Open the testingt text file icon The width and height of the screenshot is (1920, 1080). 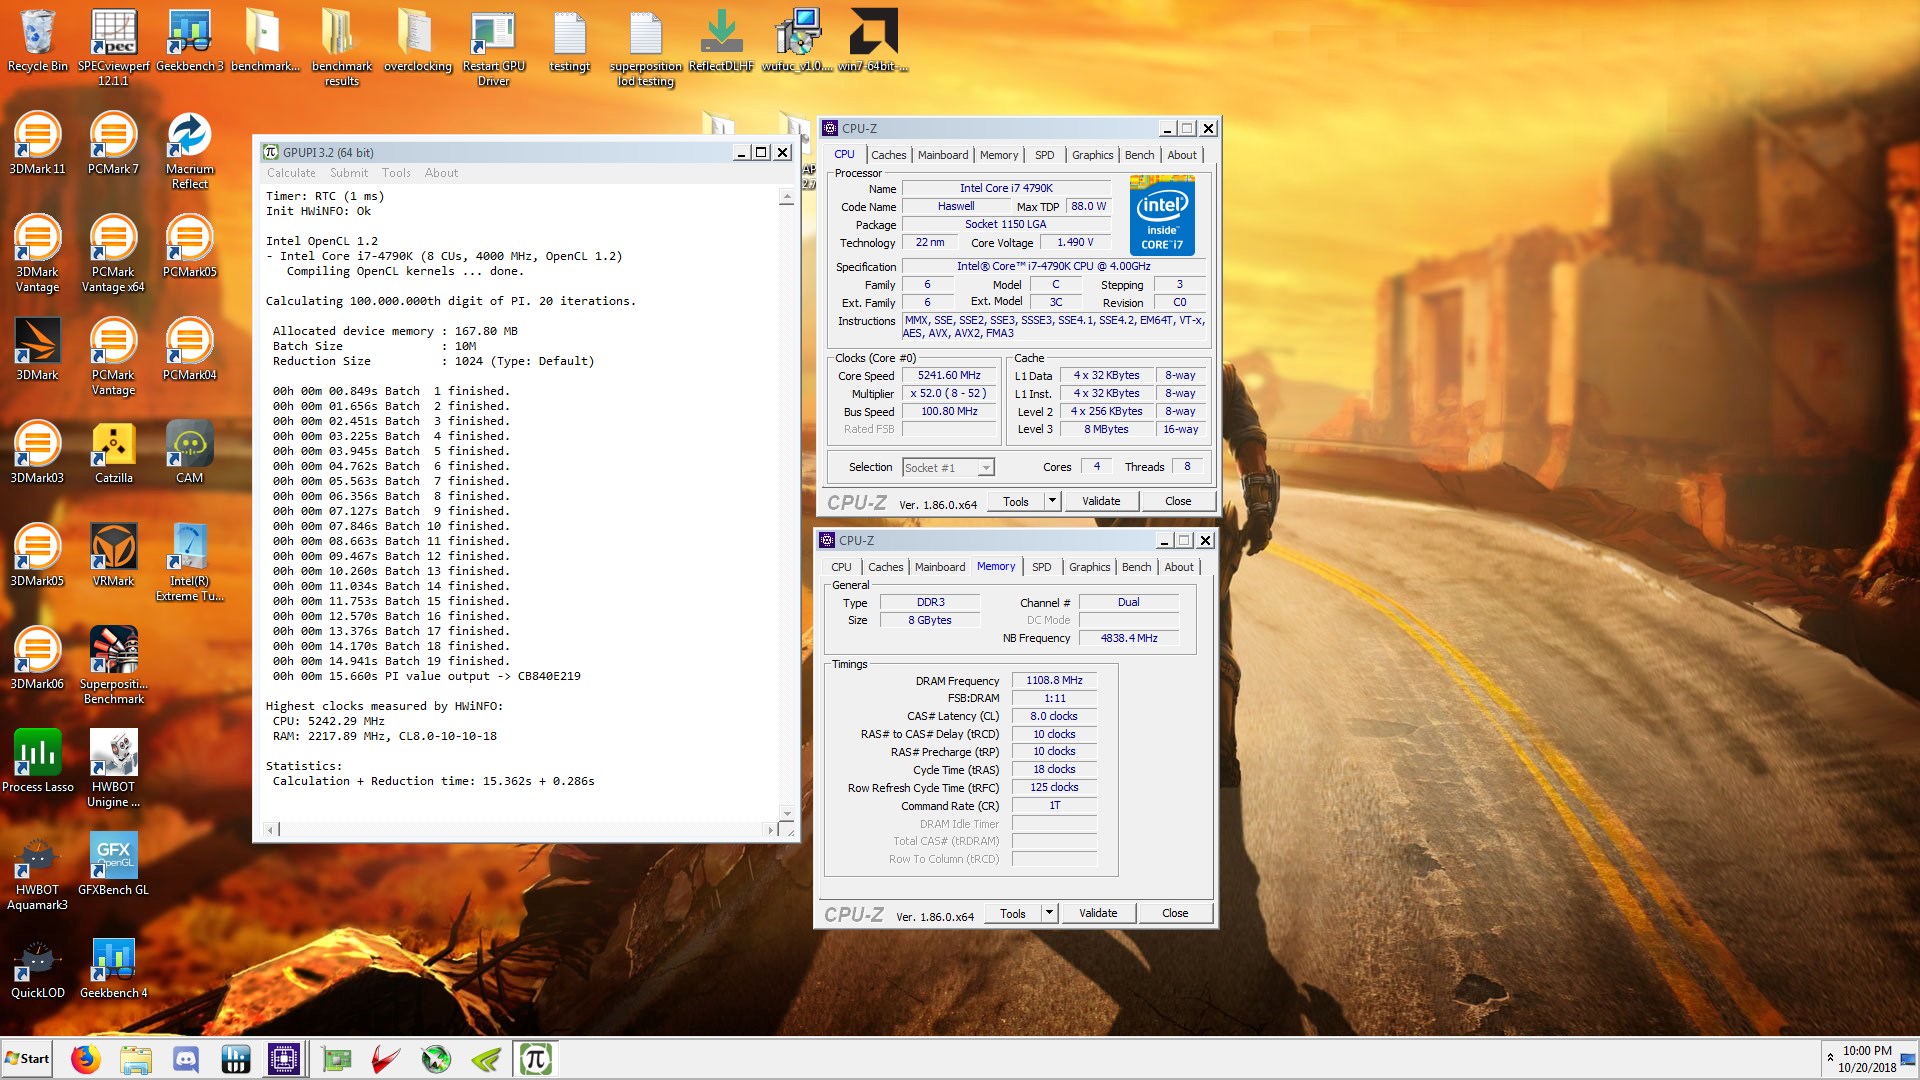click(569, 40)
